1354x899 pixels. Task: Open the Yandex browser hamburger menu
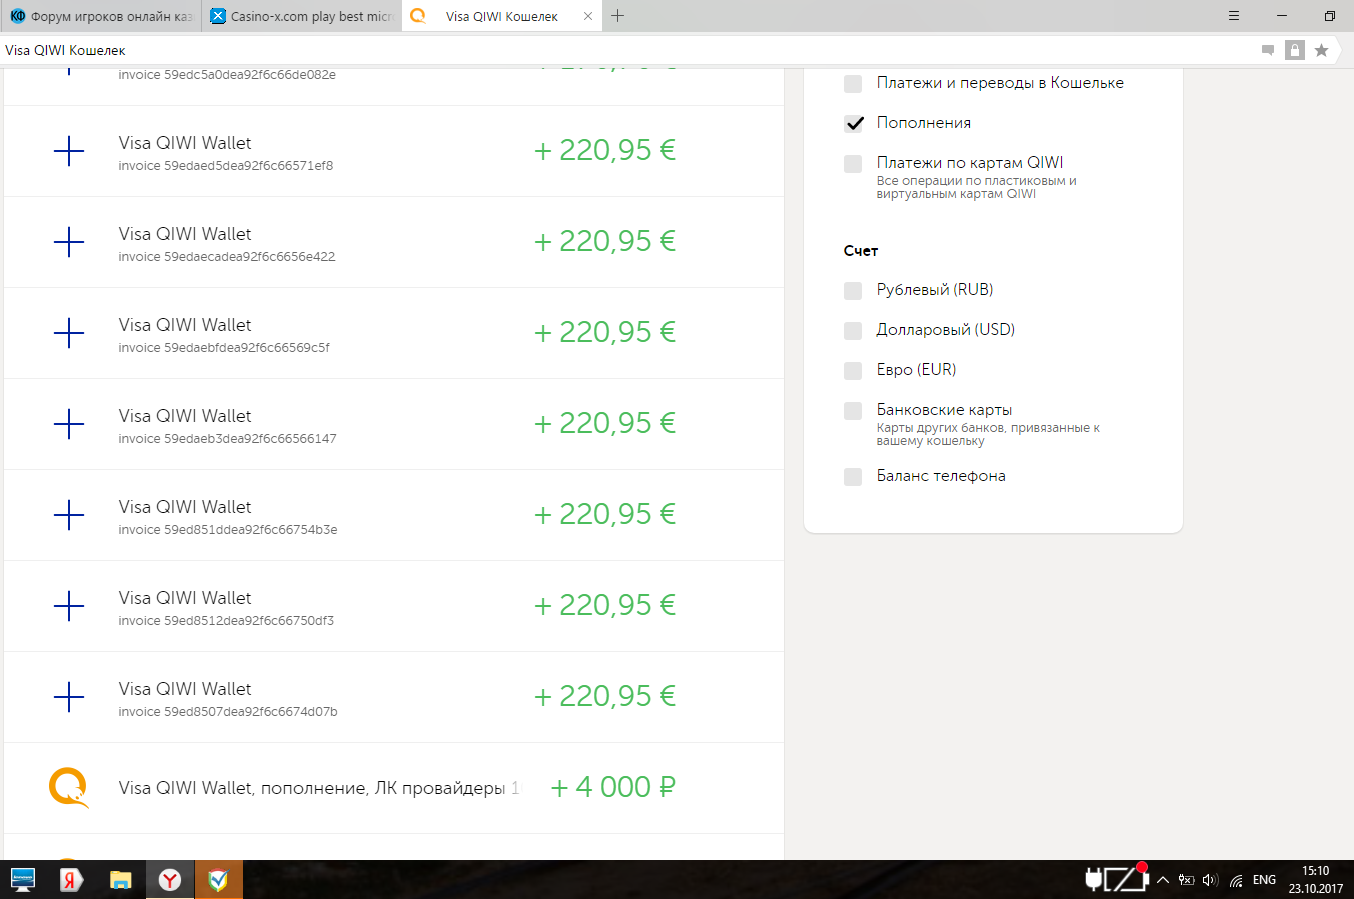pos(1234,16)
